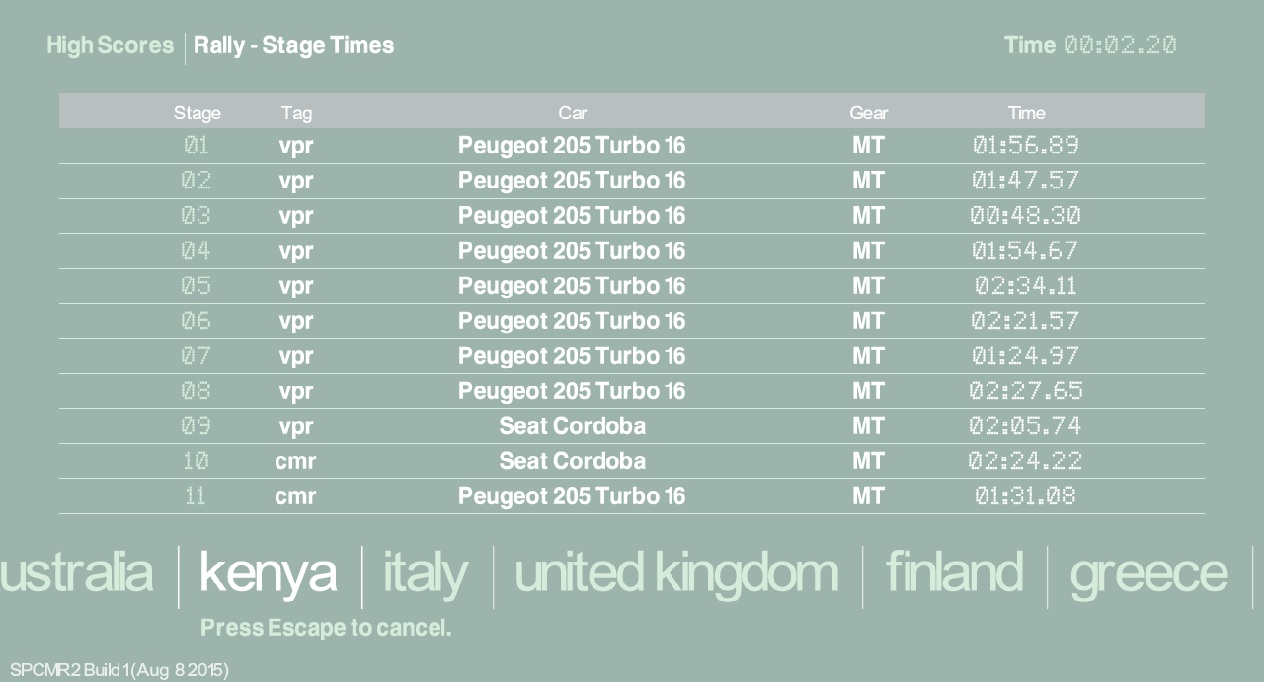Click the Car column header
This screenshot has width=1264, height=682.
[572, 113]
